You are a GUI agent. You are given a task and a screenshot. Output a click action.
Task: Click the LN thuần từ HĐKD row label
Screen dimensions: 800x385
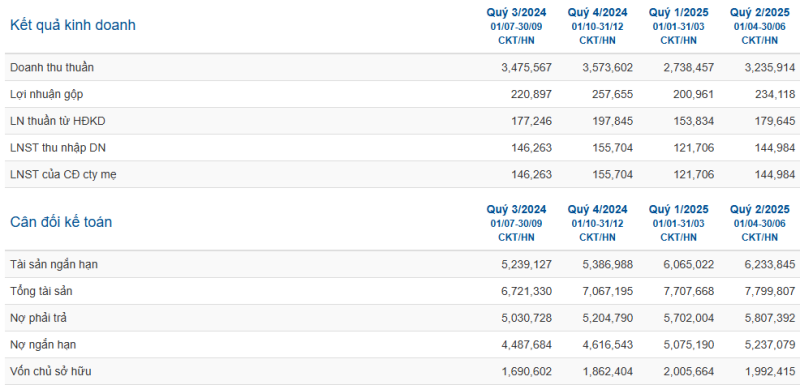click(x=58, y=121)
